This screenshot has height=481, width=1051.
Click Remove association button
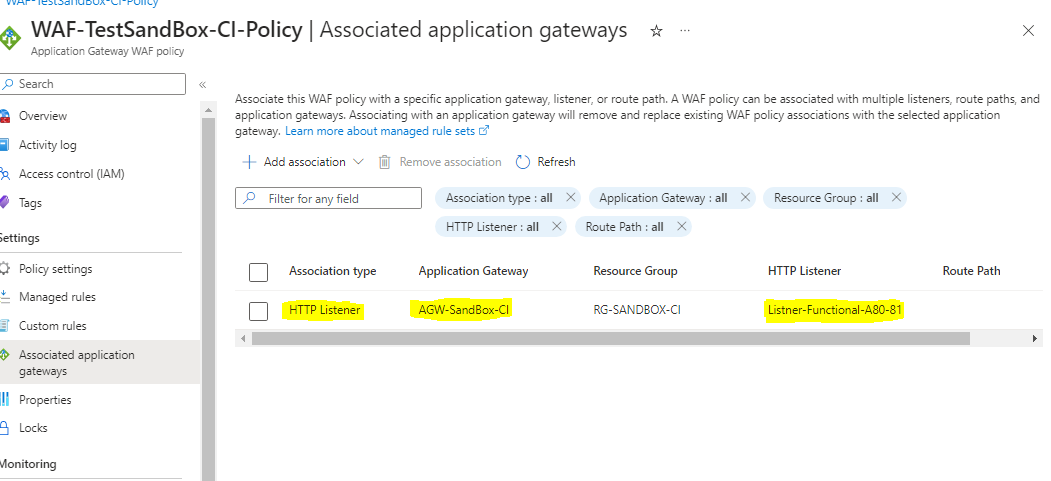coord(440,161)
